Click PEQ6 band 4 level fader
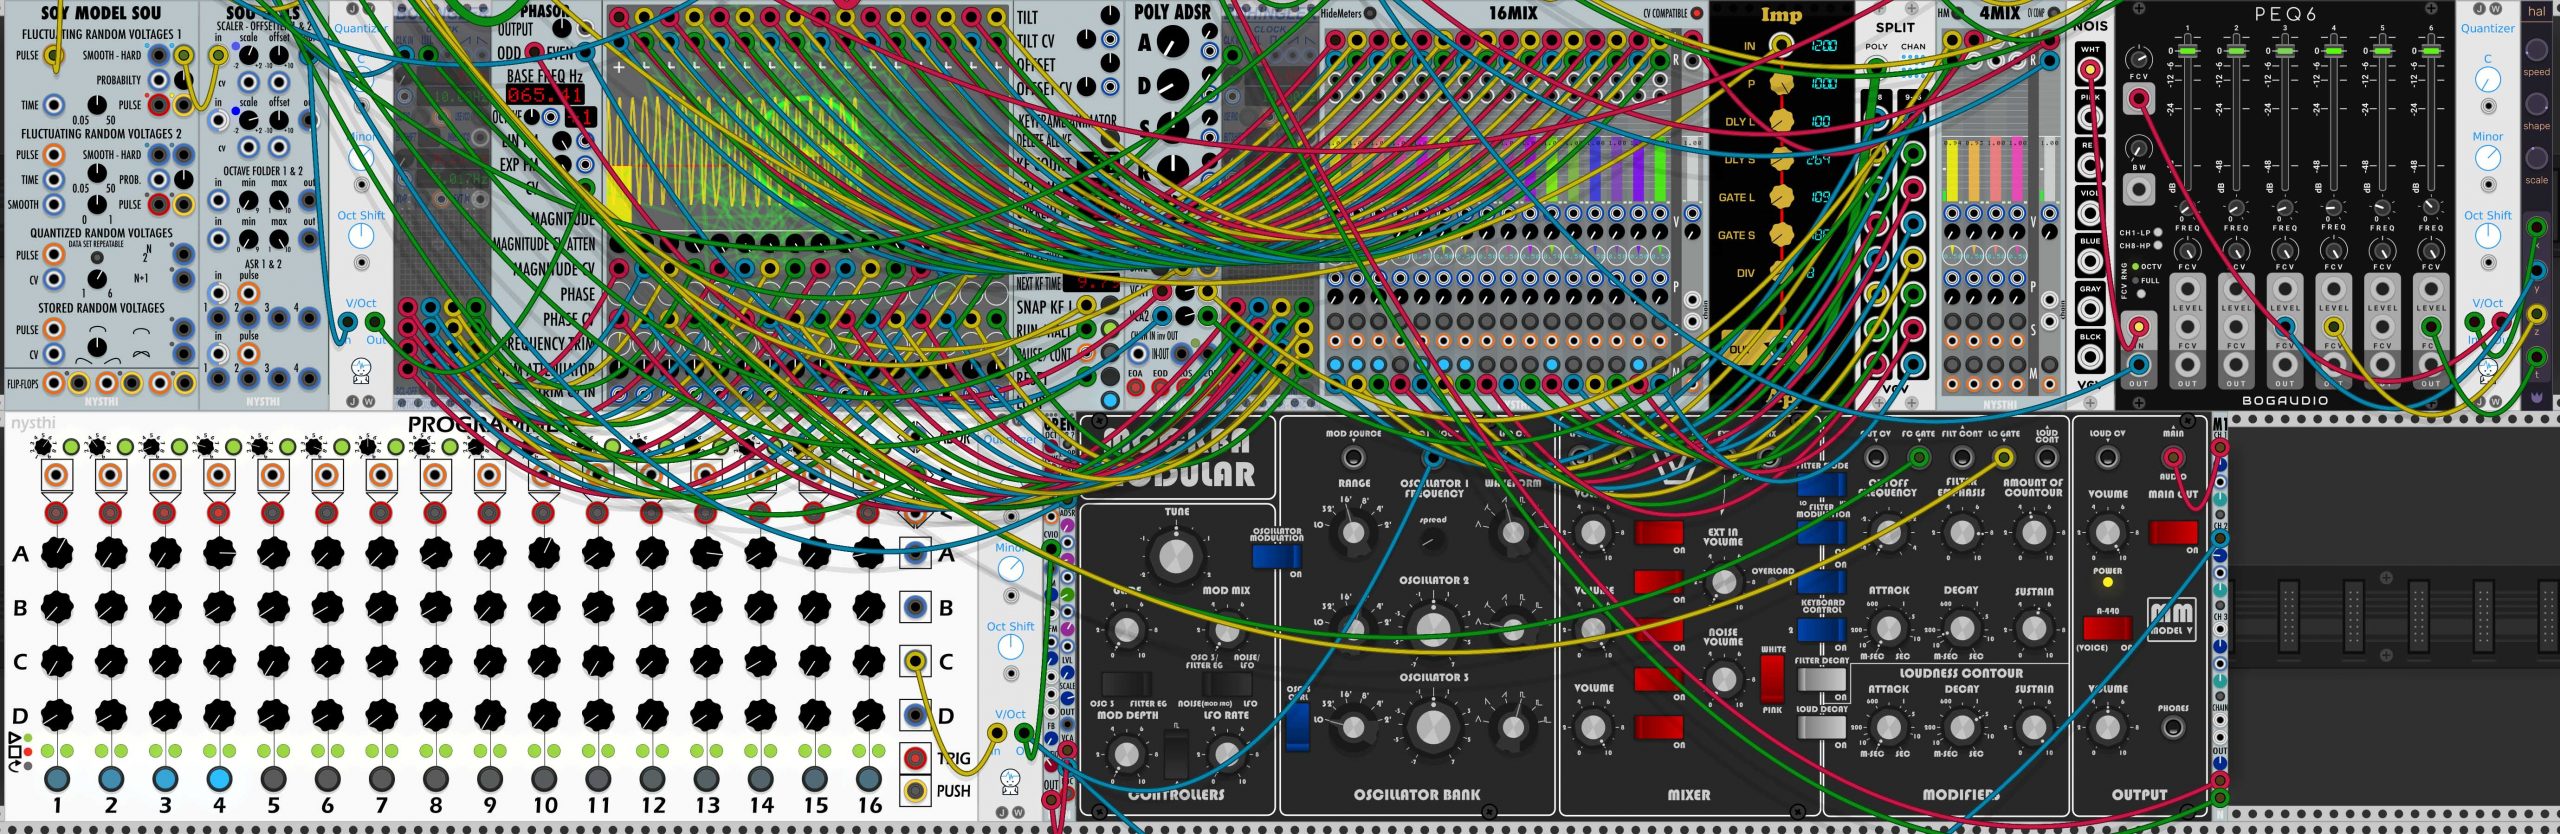 click(2333, 51)
